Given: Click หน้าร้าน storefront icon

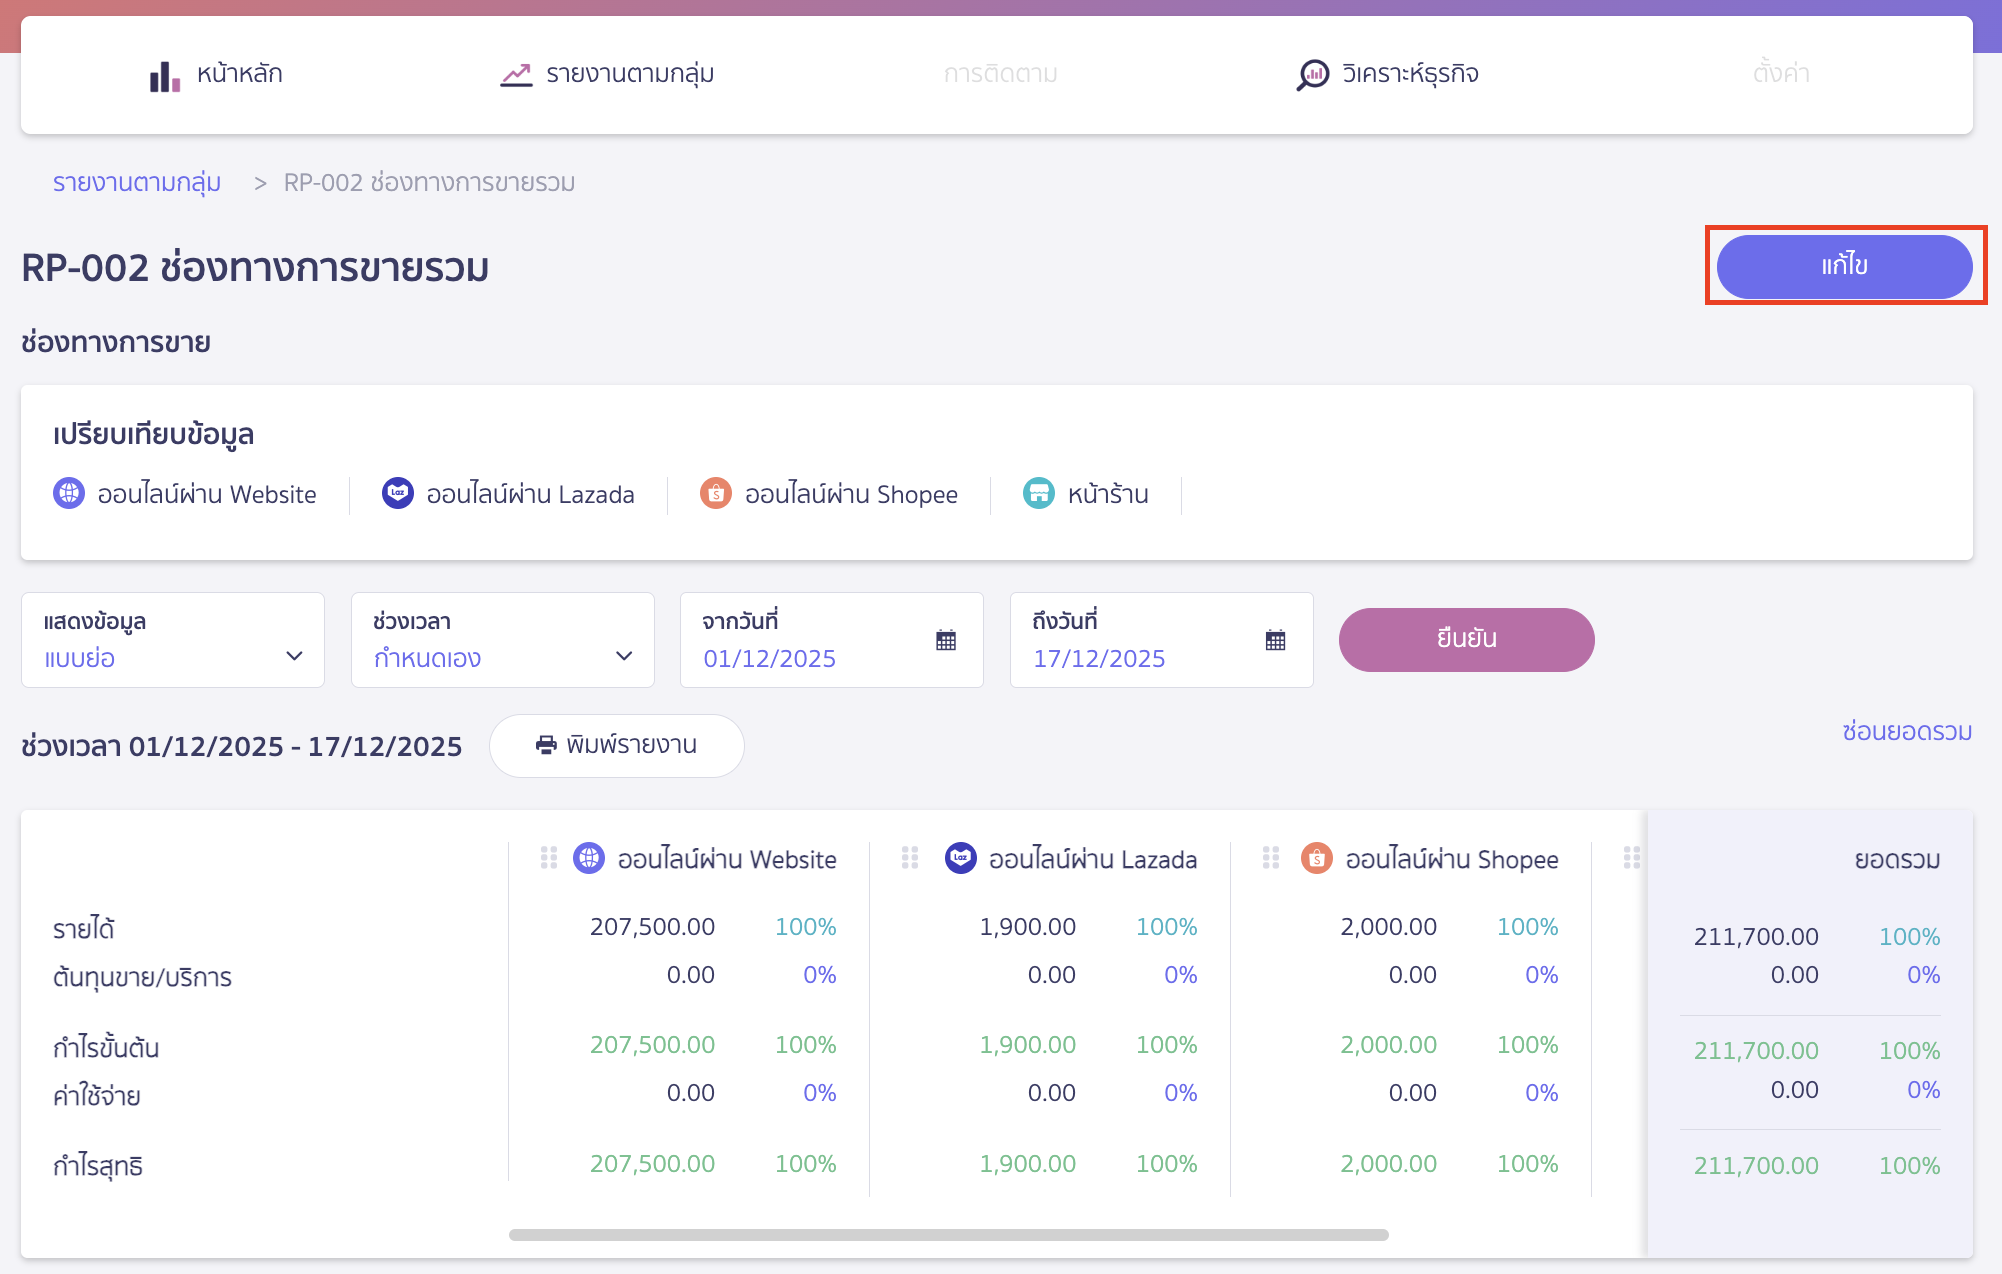Looking at the screenshot, I should tap(1038, 493).
